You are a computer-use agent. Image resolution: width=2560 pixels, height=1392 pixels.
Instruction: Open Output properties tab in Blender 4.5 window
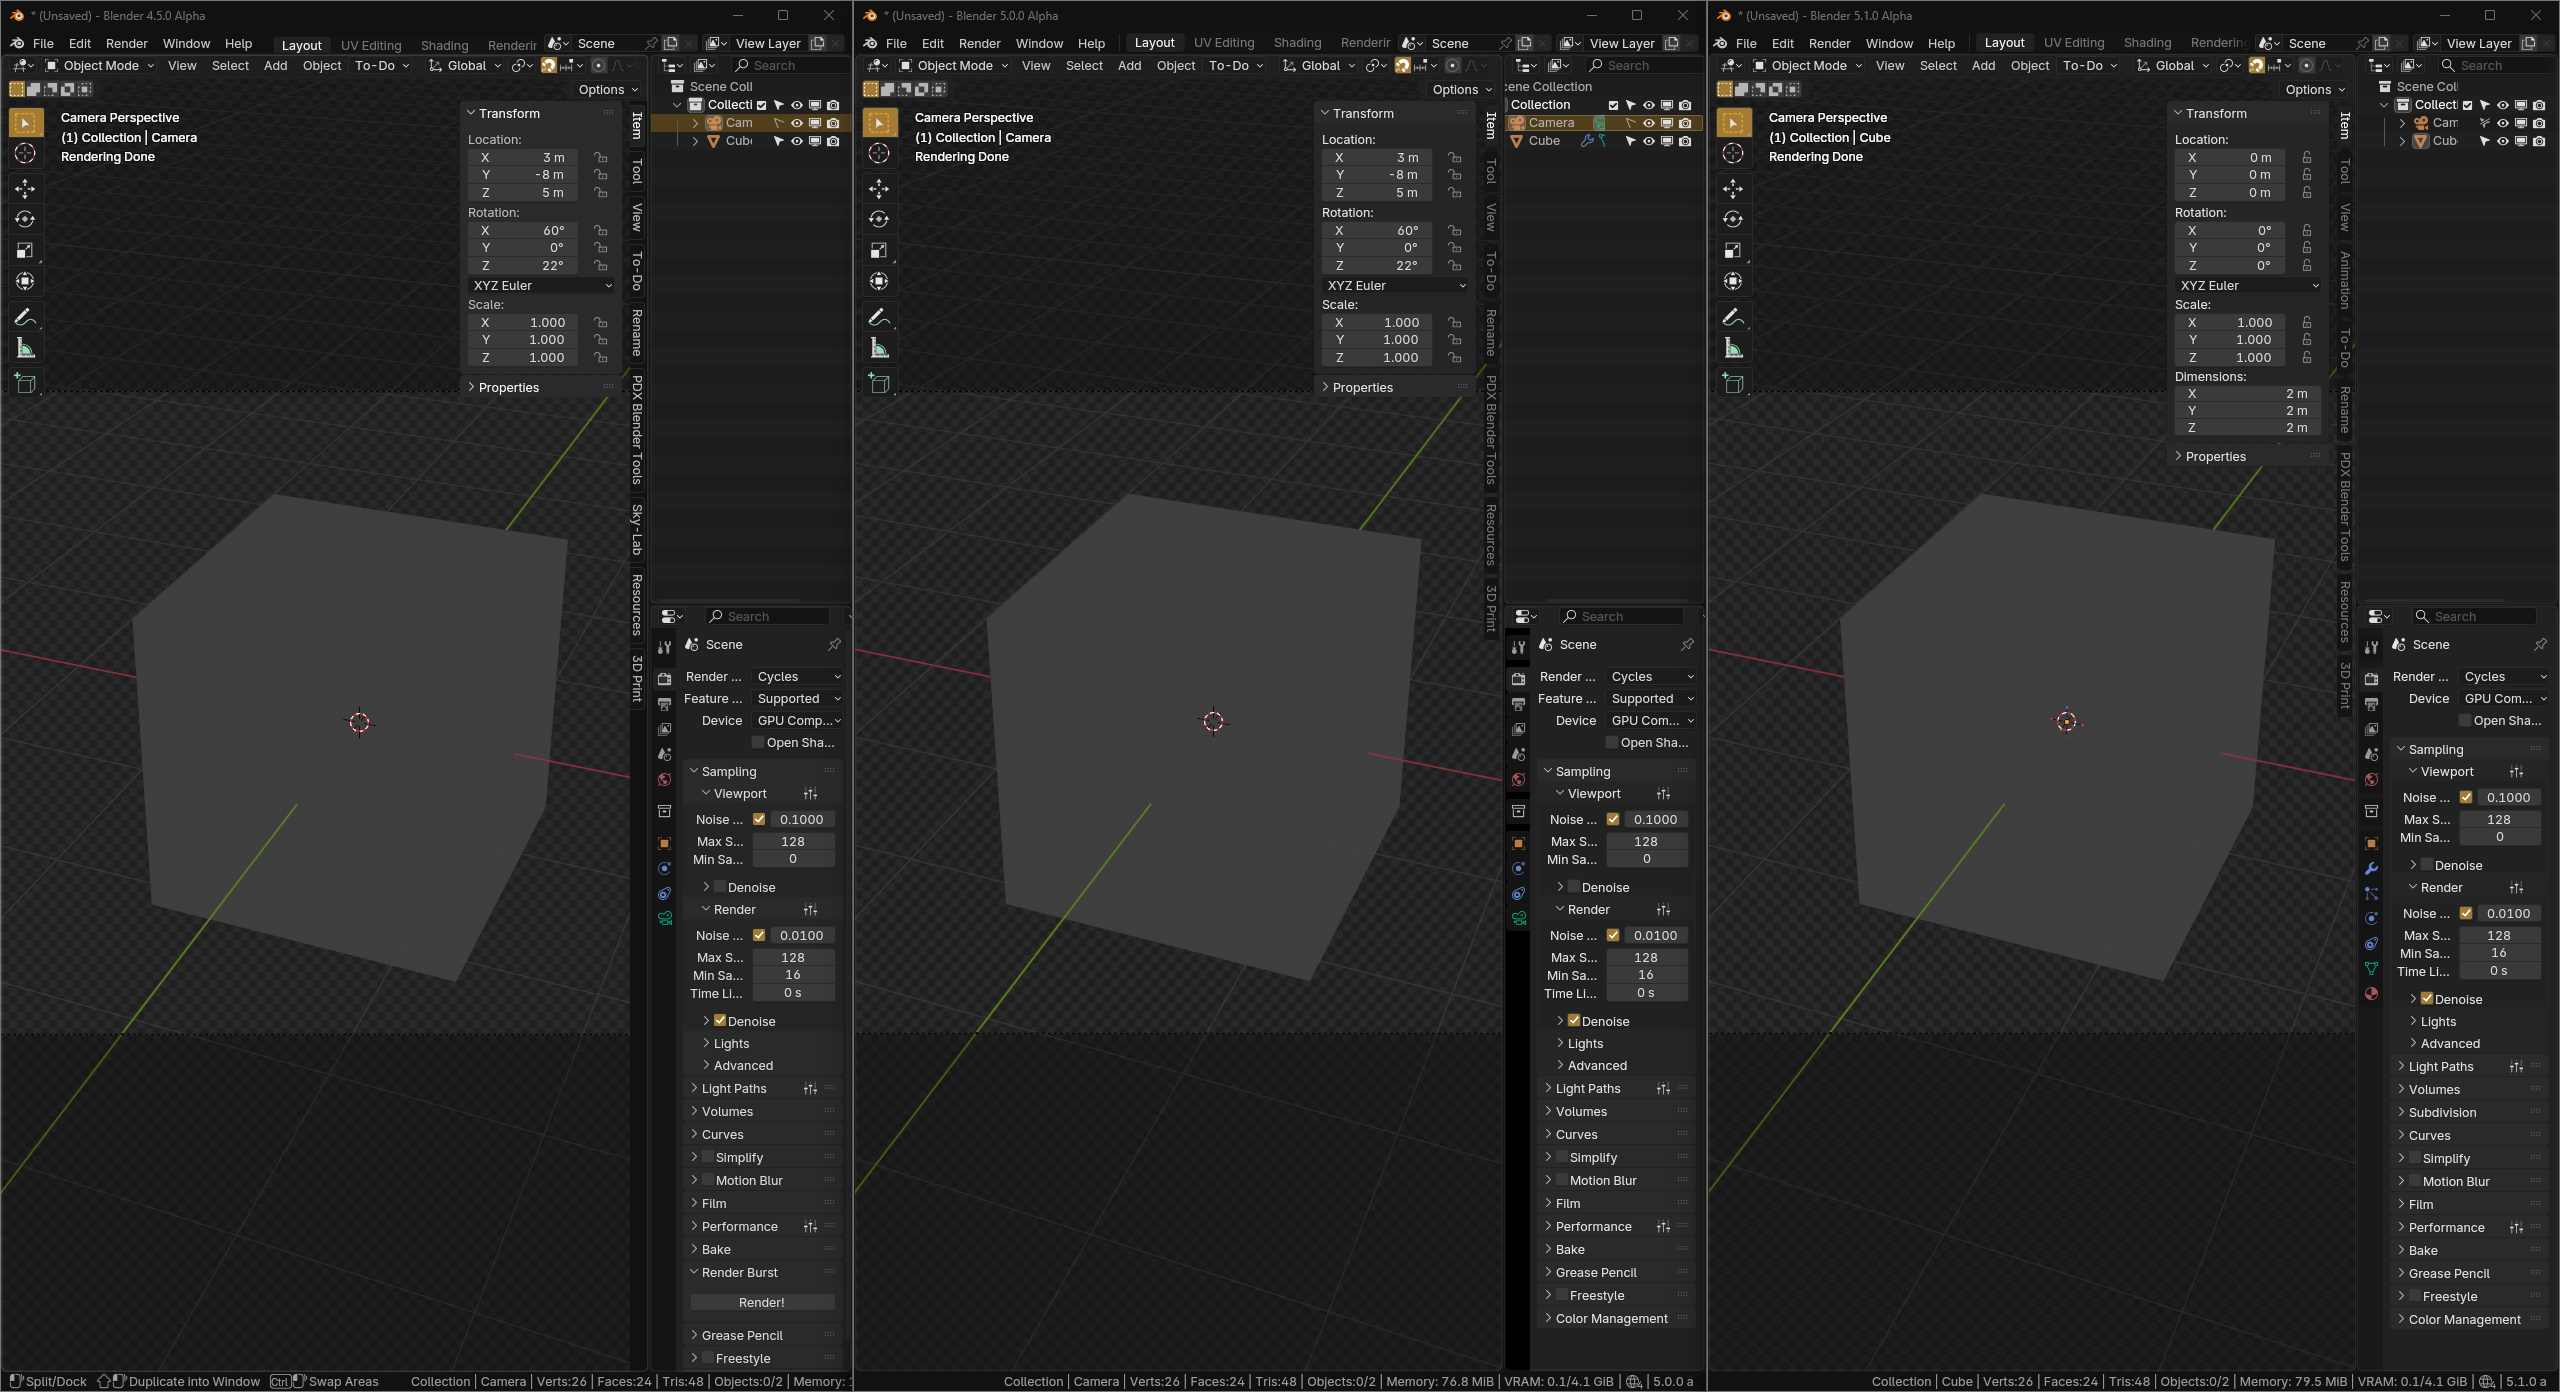[665, 704]
